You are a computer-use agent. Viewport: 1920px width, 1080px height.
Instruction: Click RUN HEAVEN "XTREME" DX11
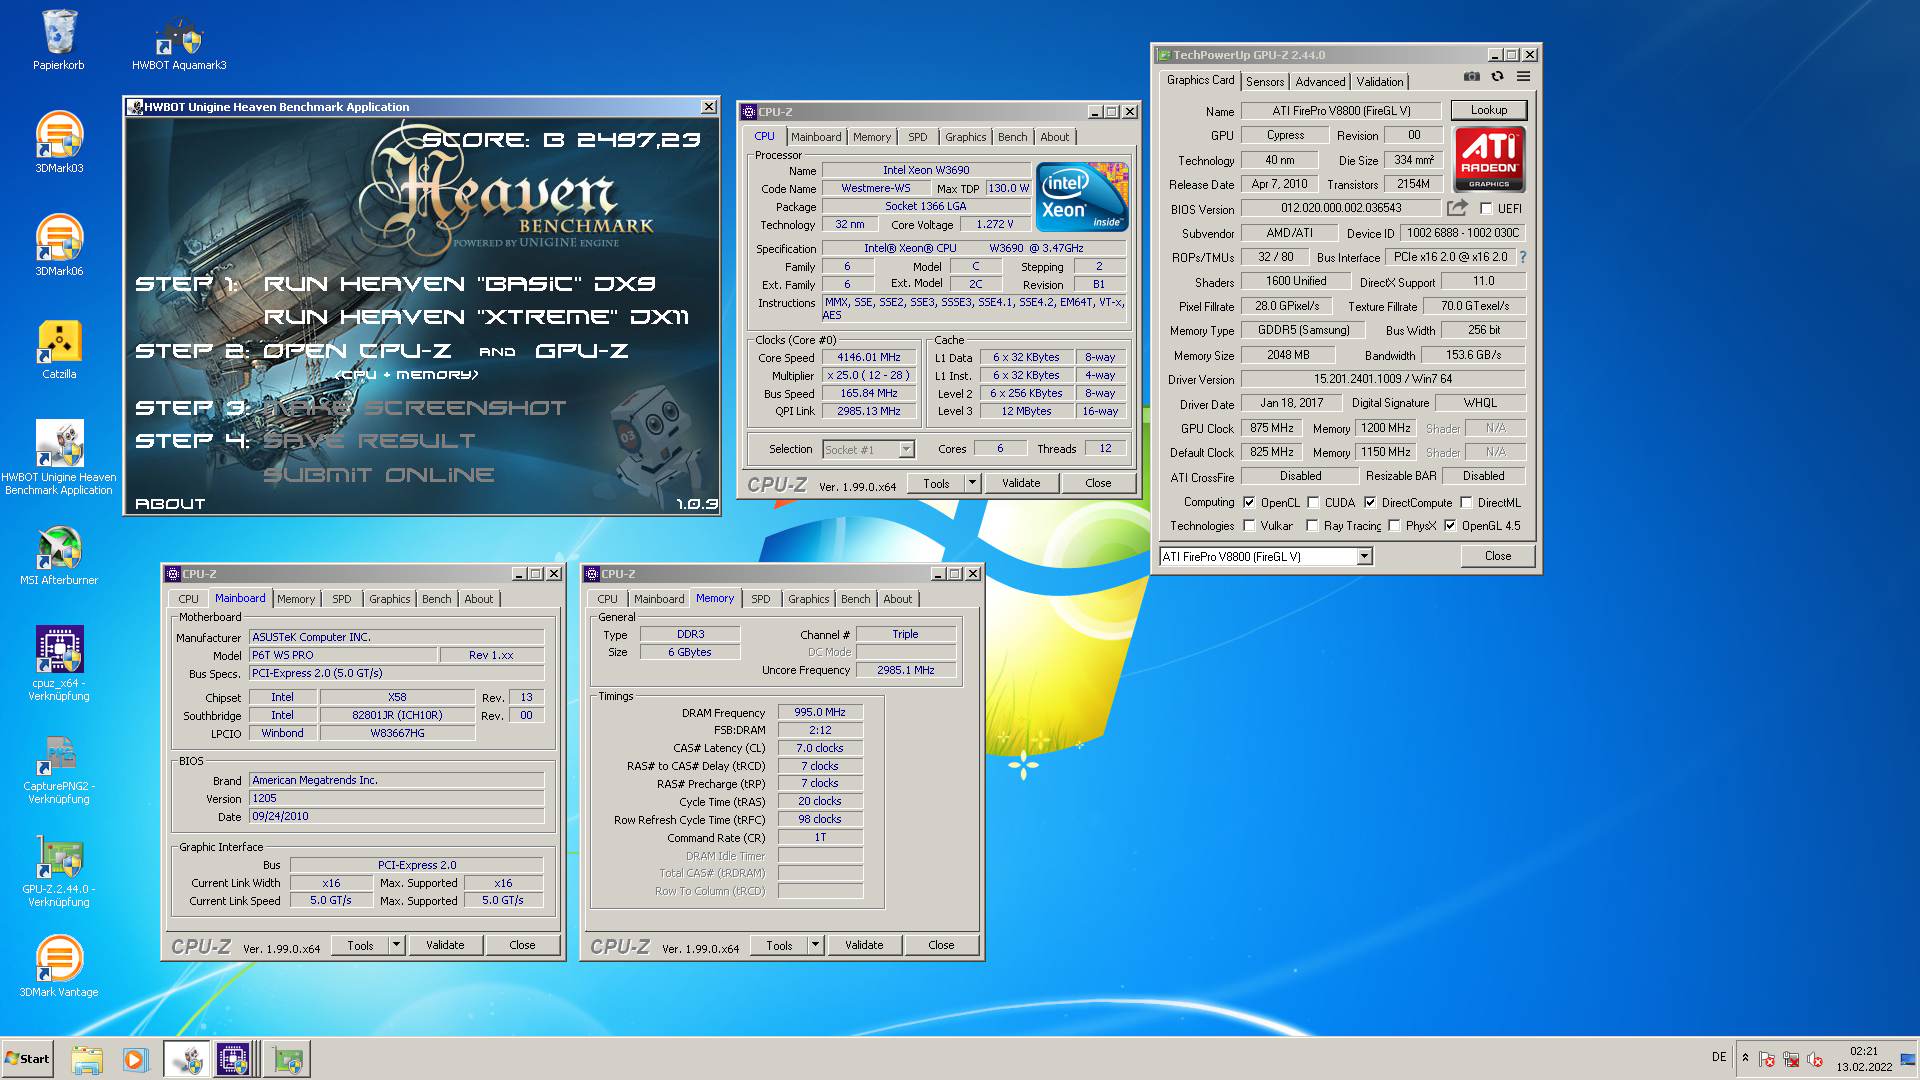[x=476, y=317]
